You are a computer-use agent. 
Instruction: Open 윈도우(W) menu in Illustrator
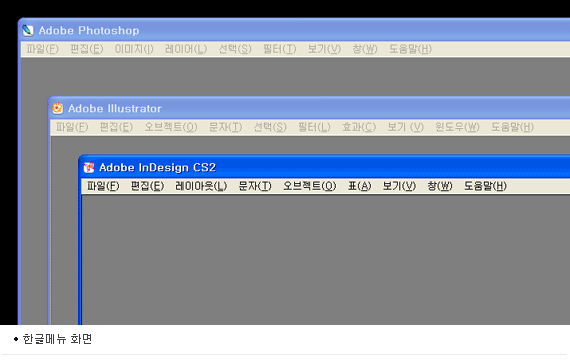point(457,127)
